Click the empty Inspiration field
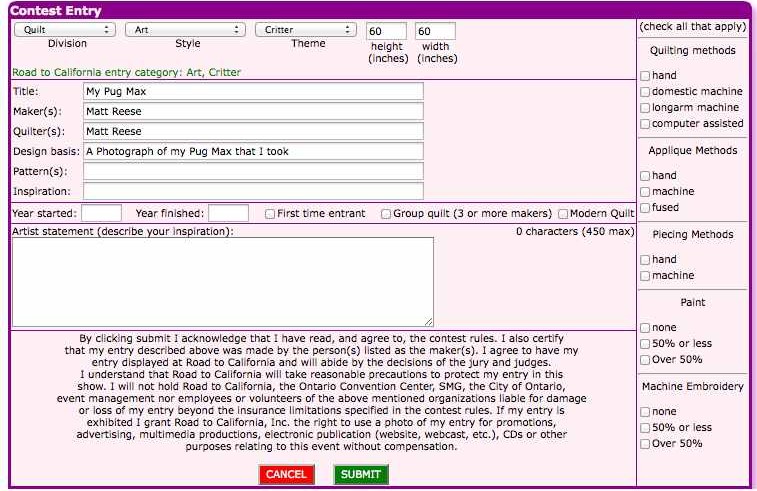 [253, 191]
